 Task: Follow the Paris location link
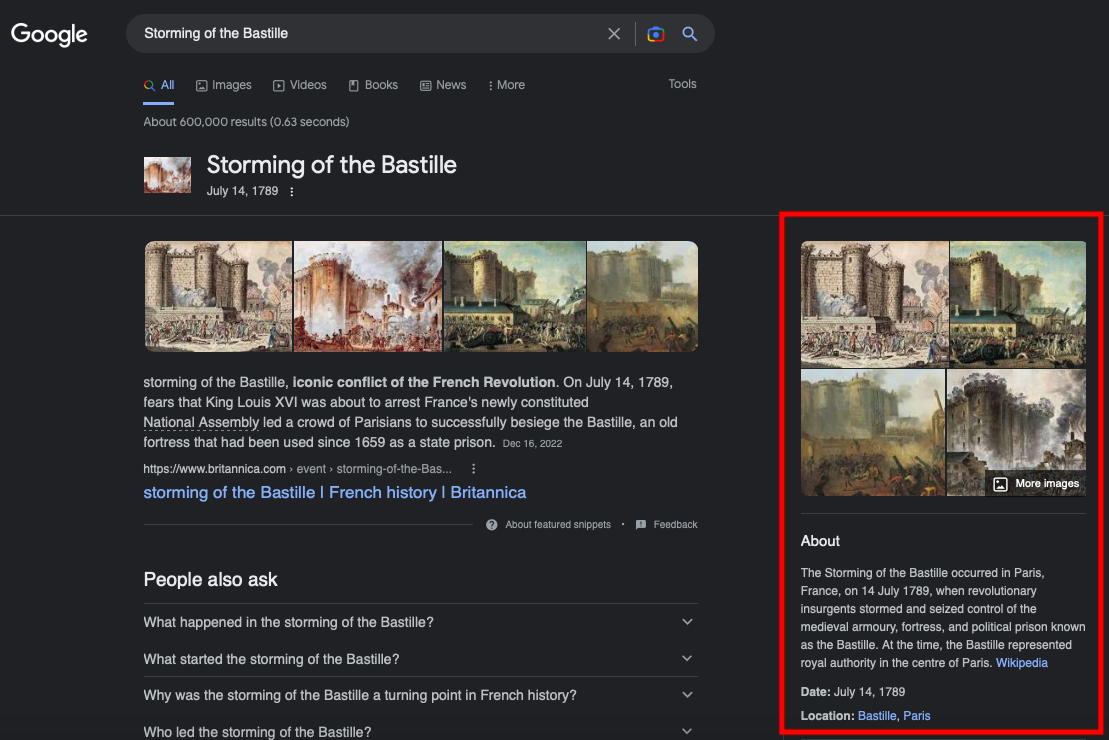917,716
